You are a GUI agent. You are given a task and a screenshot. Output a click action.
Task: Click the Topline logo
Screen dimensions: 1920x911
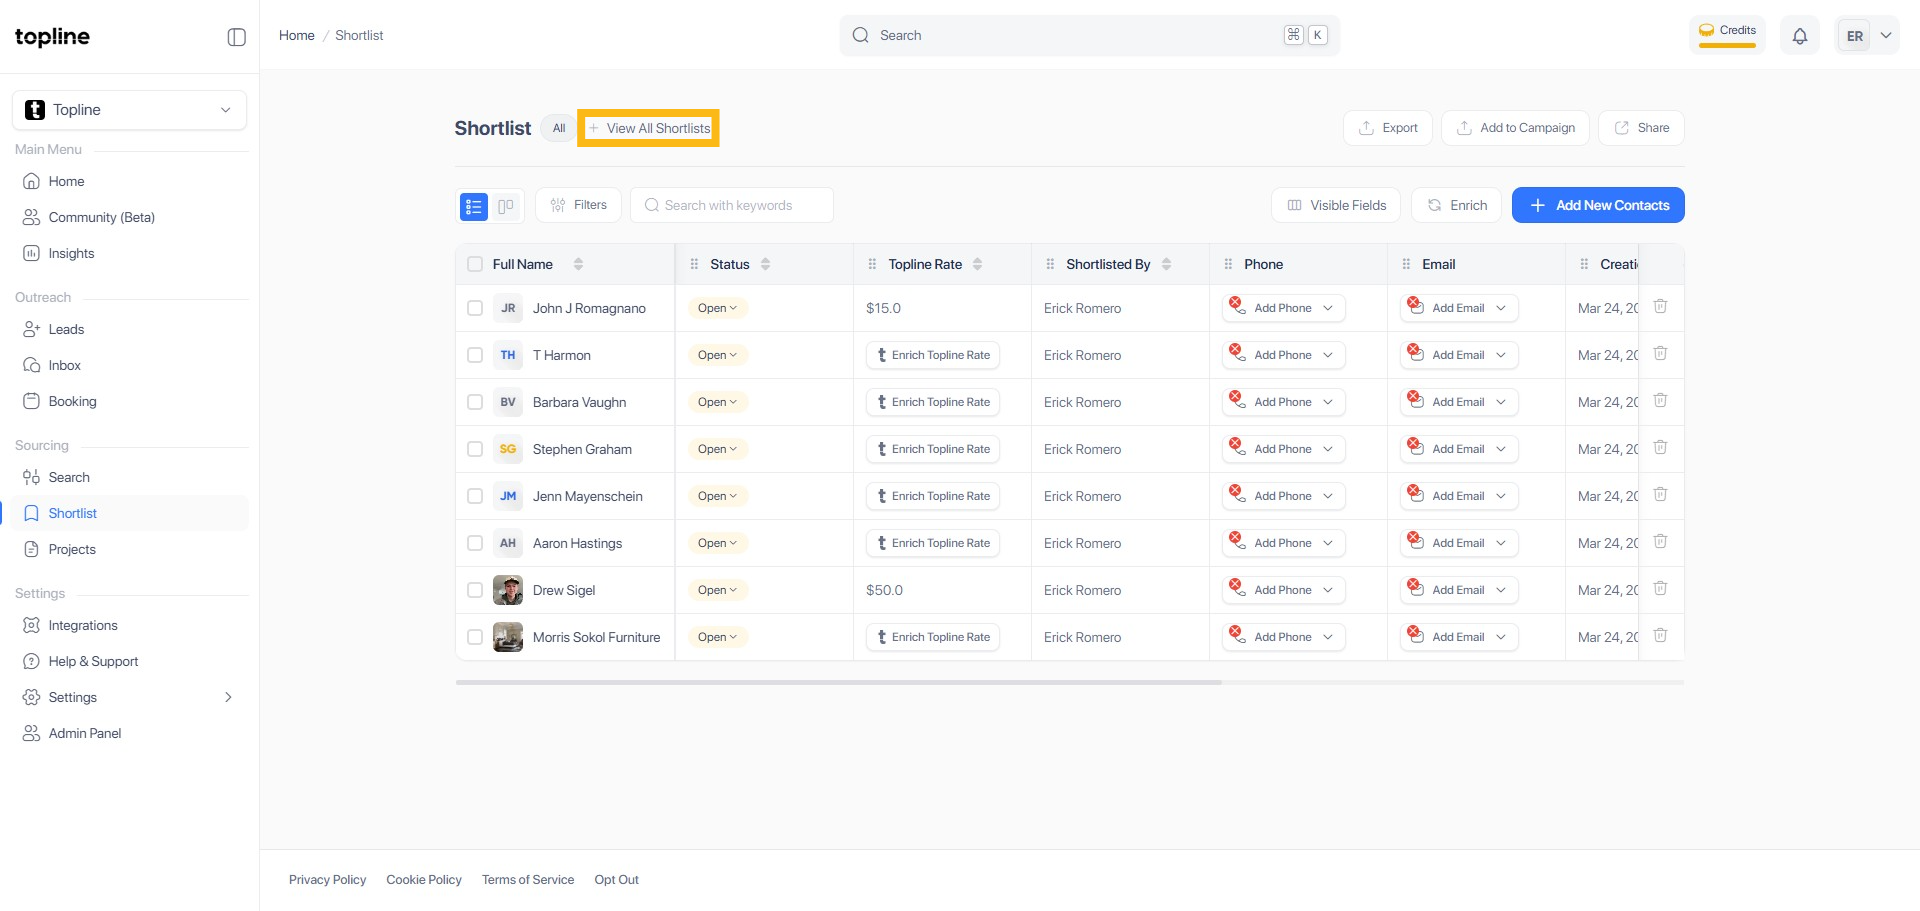pos(52,37)
